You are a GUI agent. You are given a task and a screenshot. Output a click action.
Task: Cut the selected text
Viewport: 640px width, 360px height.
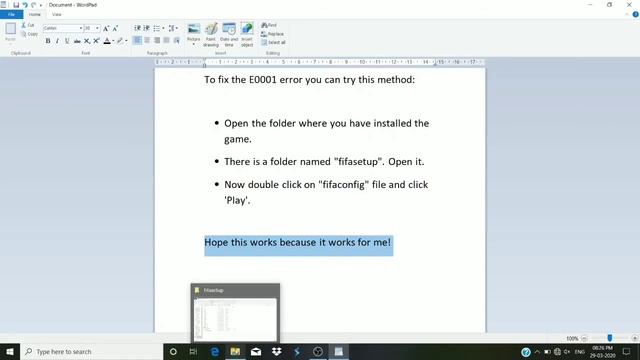pos(28,25)
